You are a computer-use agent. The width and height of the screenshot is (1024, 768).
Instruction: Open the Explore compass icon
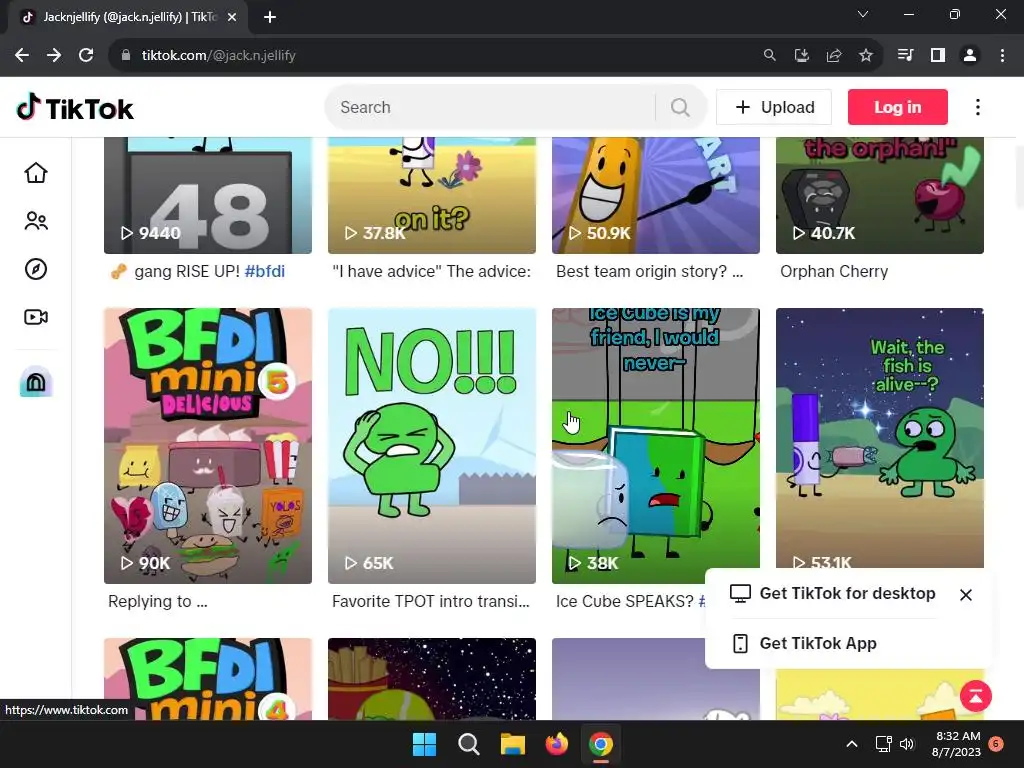[x=36, y=269]
